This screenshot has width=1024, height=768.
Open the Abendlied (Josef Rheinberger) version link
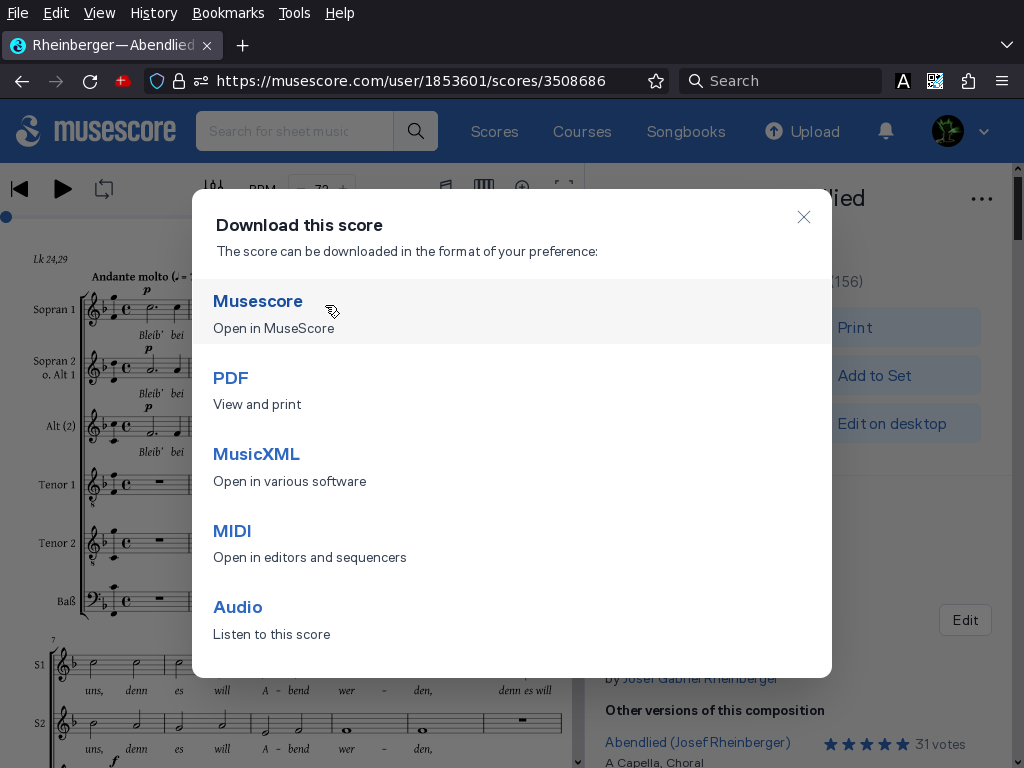pos(697,743)
